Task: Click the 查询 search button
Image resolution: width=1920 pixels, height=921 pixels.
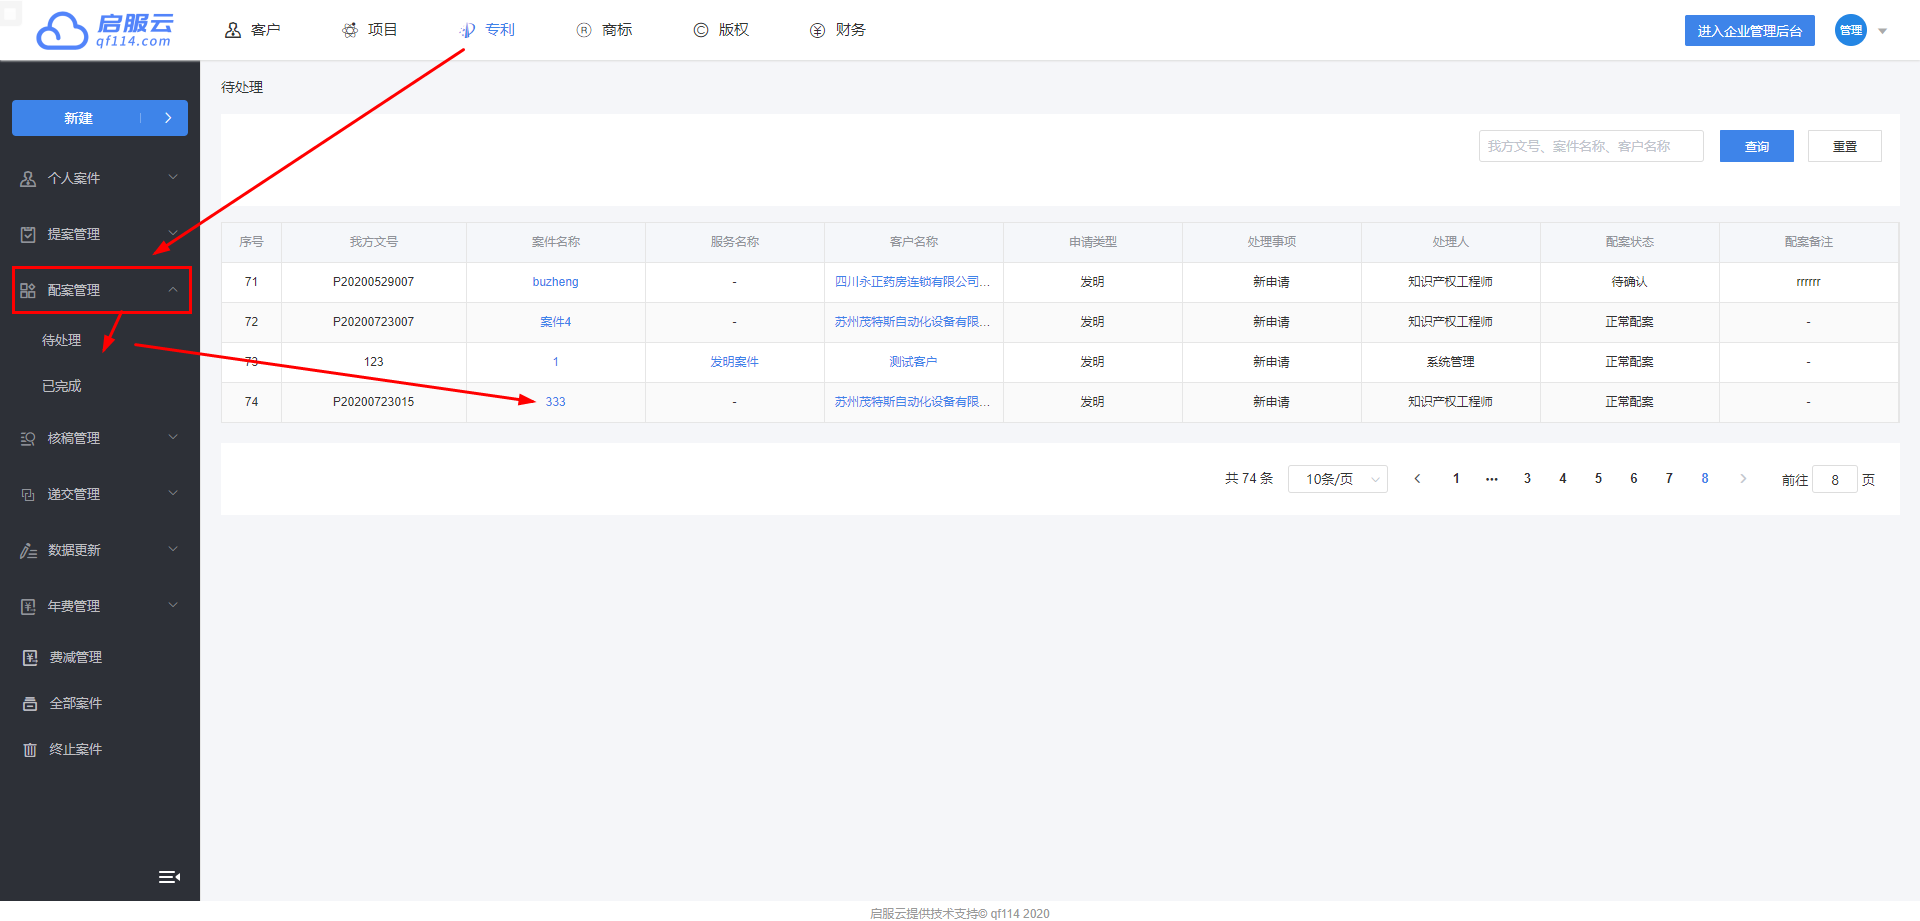Action: pyautogui.click(x=1757, y=146)
